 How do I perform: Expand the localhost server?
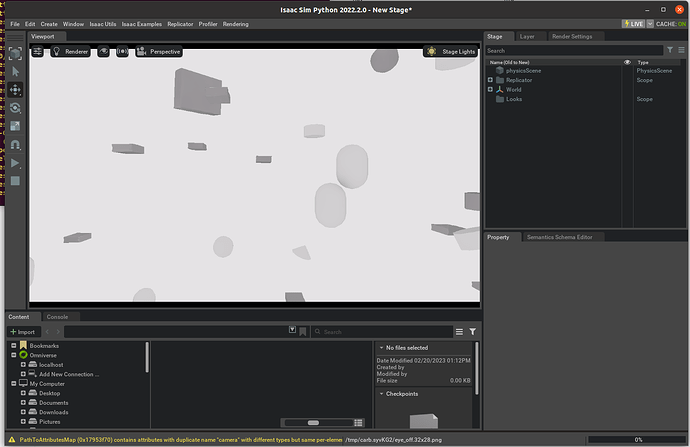click(x=23, y=365)
